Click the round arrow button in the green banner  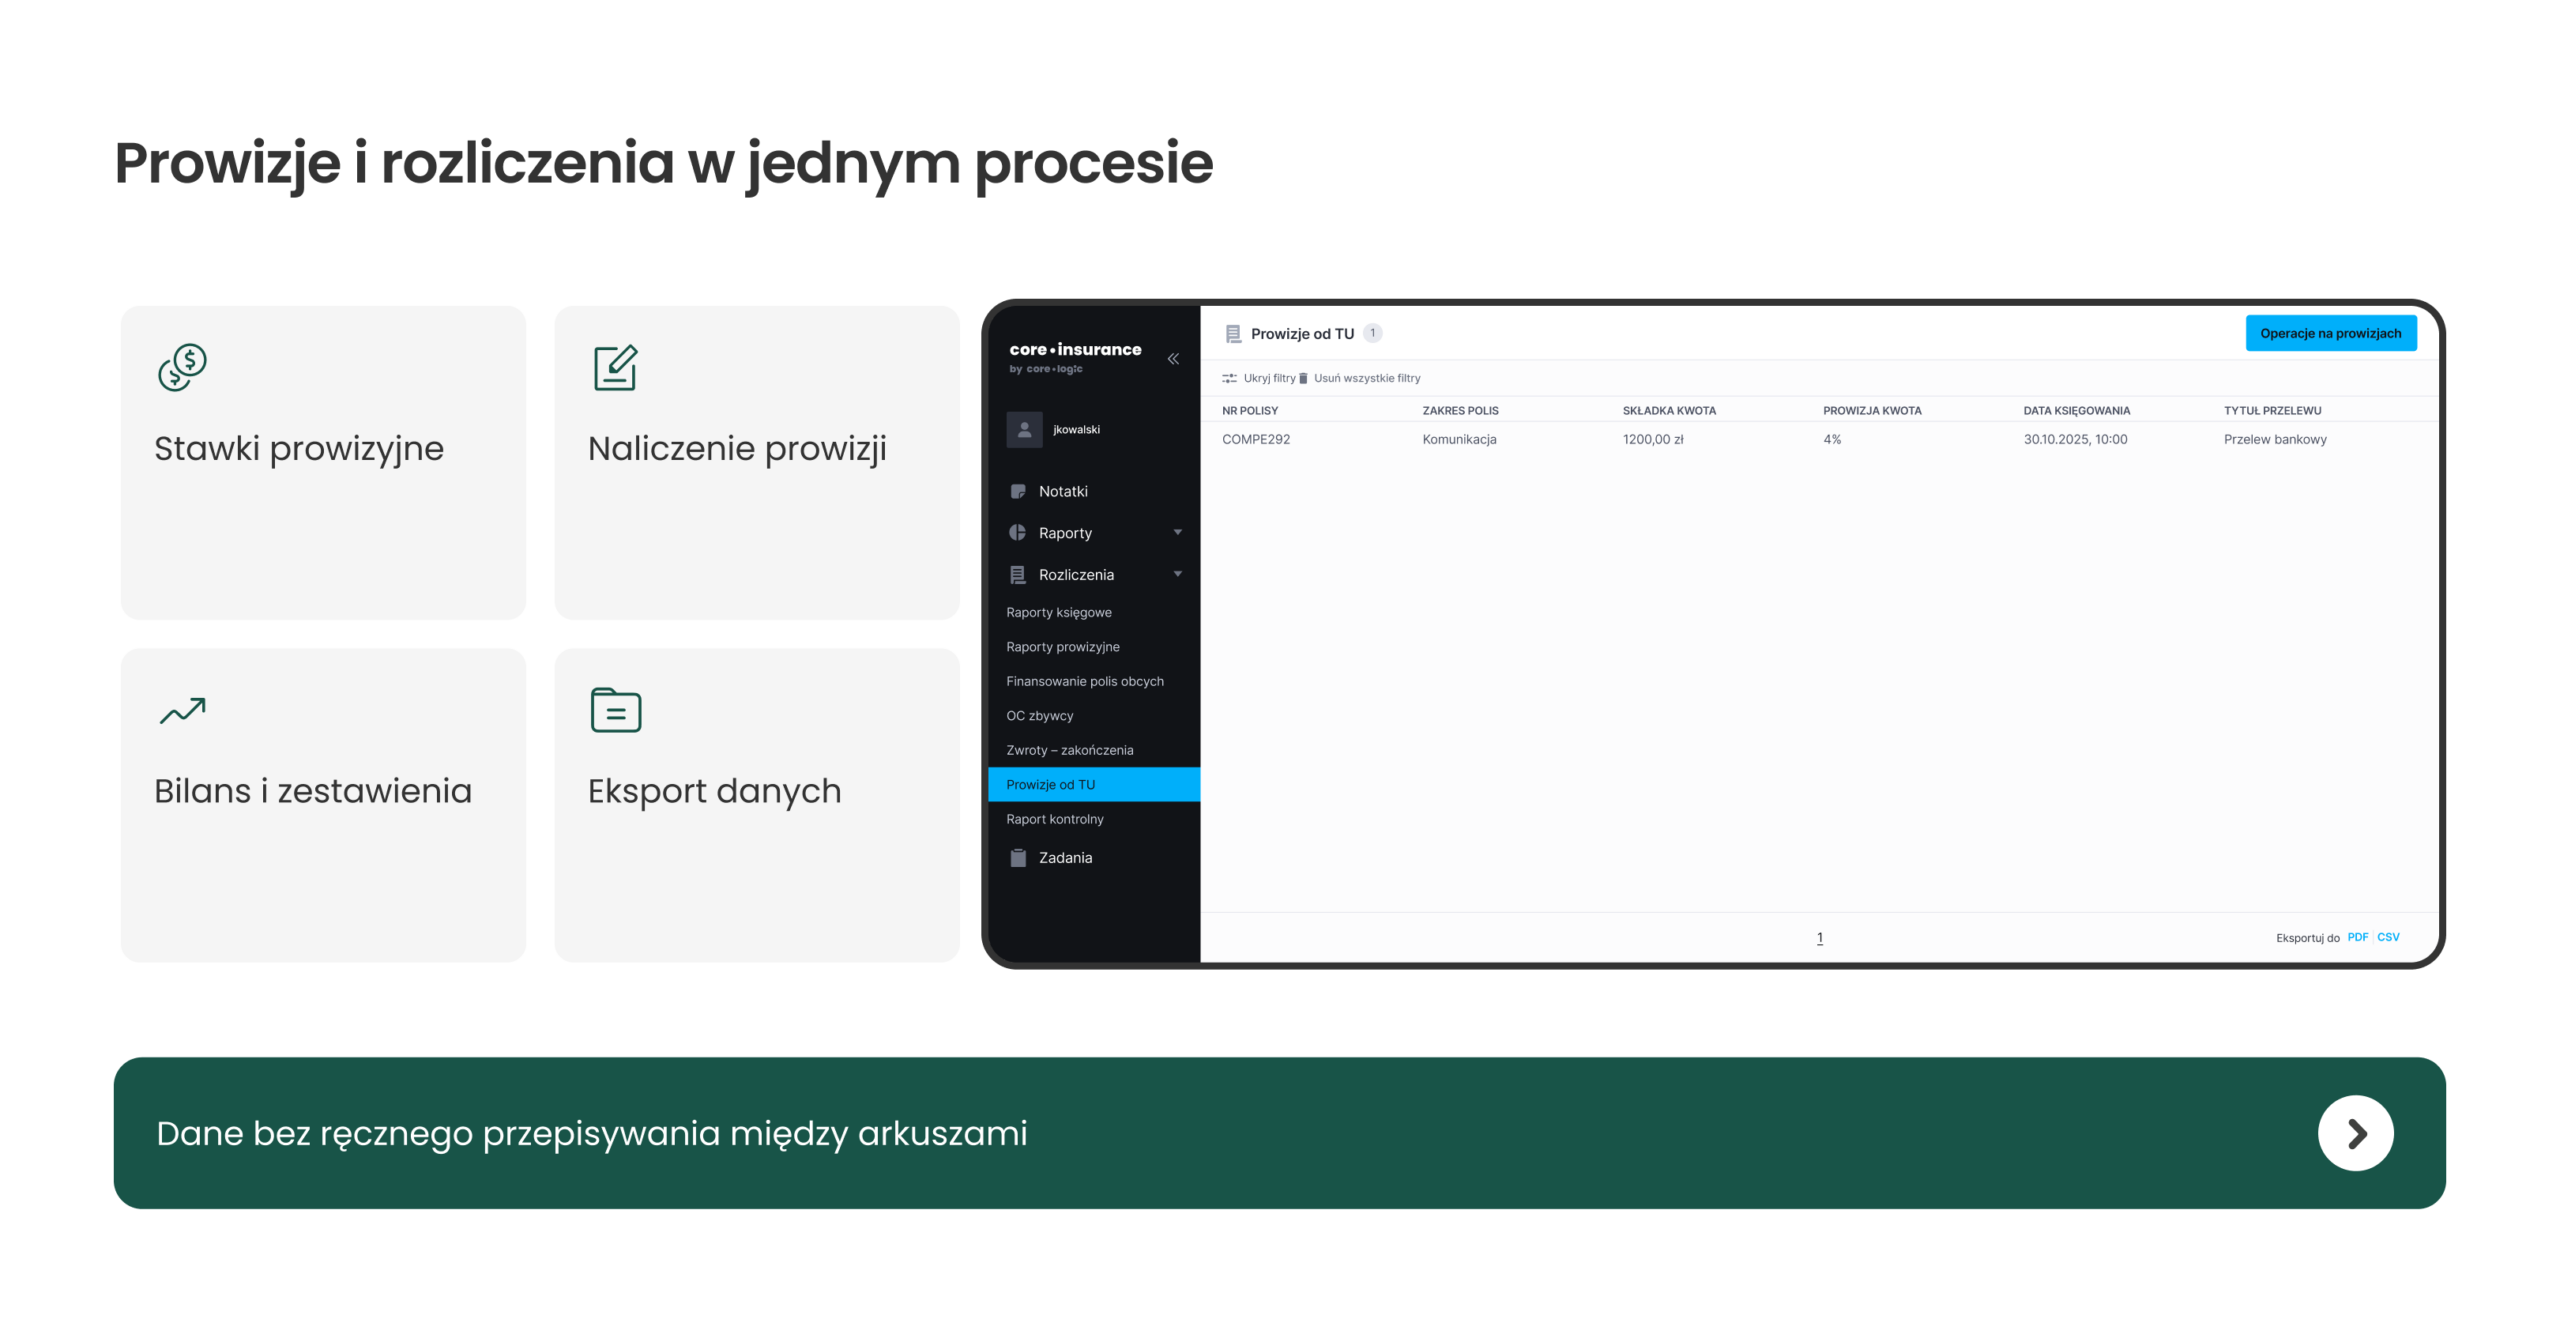[x=2355, y=1133]
